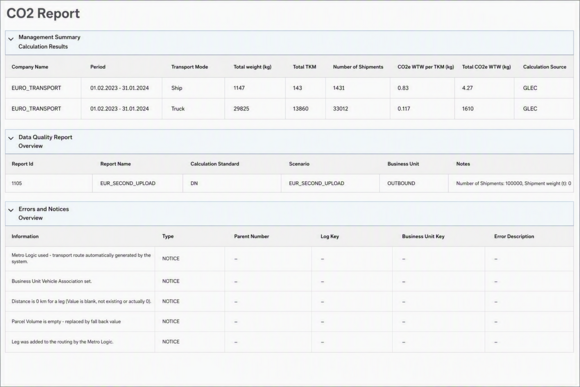The image size is (580, 387).
Task: Click the Log Key column header
Action: click(330, 236)
